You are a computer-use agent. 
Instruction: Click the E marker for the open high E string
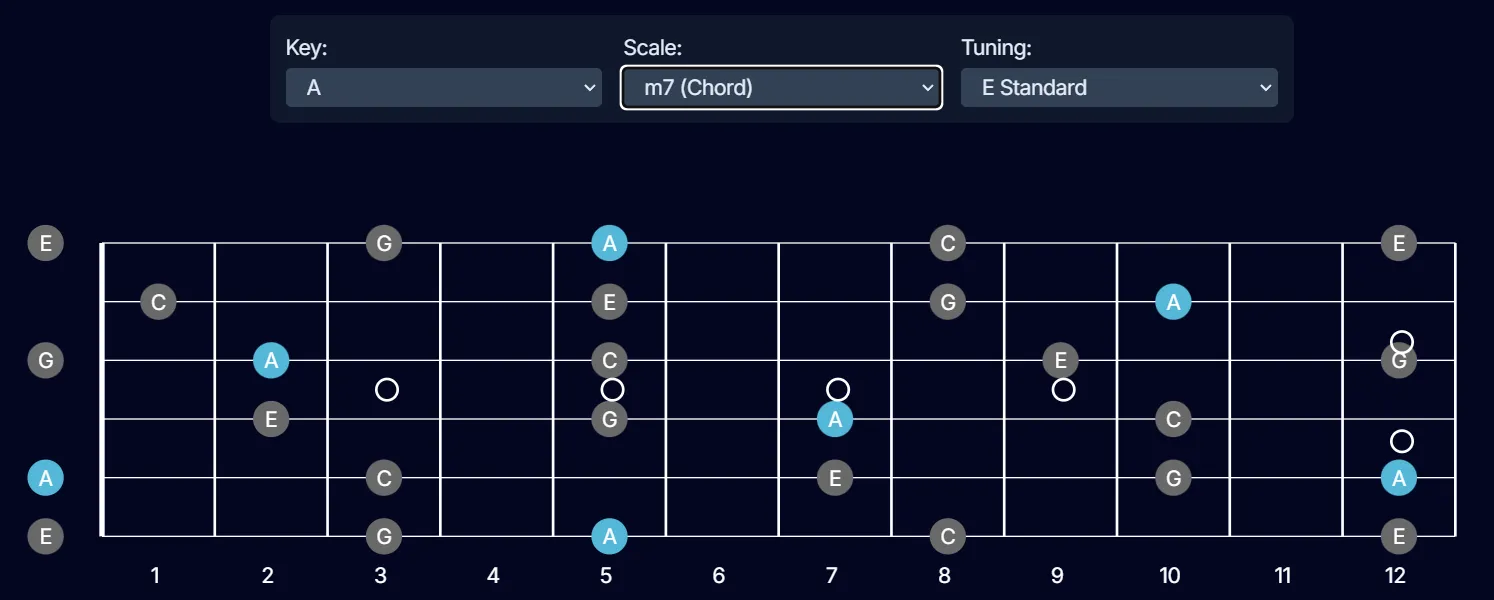tap(45, 242)
